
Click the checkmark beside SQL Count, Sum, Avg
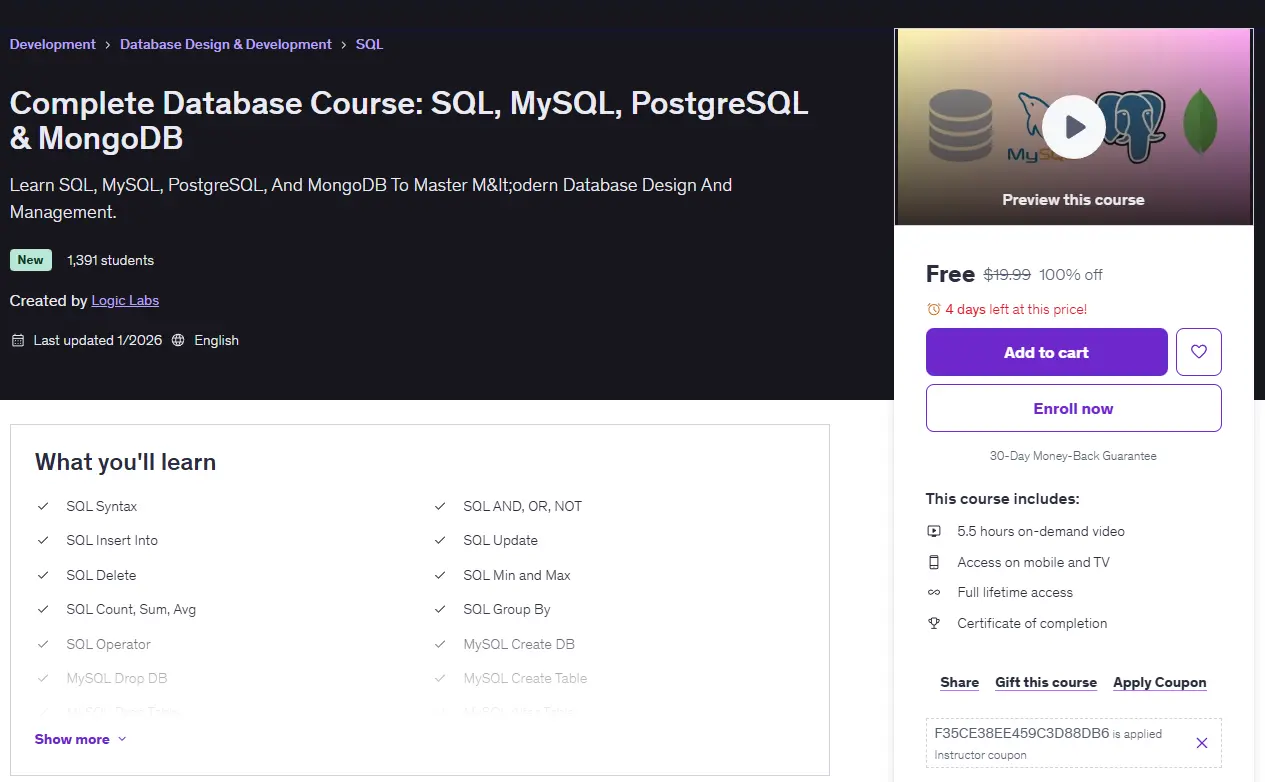(43, 609)
